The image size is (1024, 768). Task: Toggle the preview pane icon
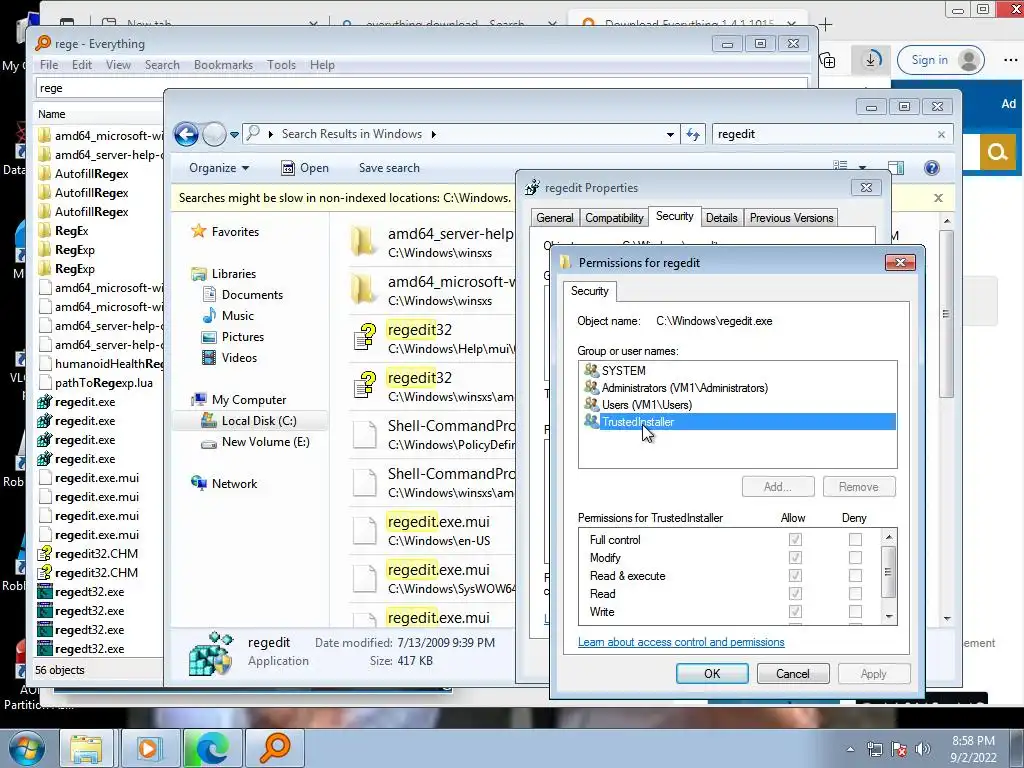(896, 168)
